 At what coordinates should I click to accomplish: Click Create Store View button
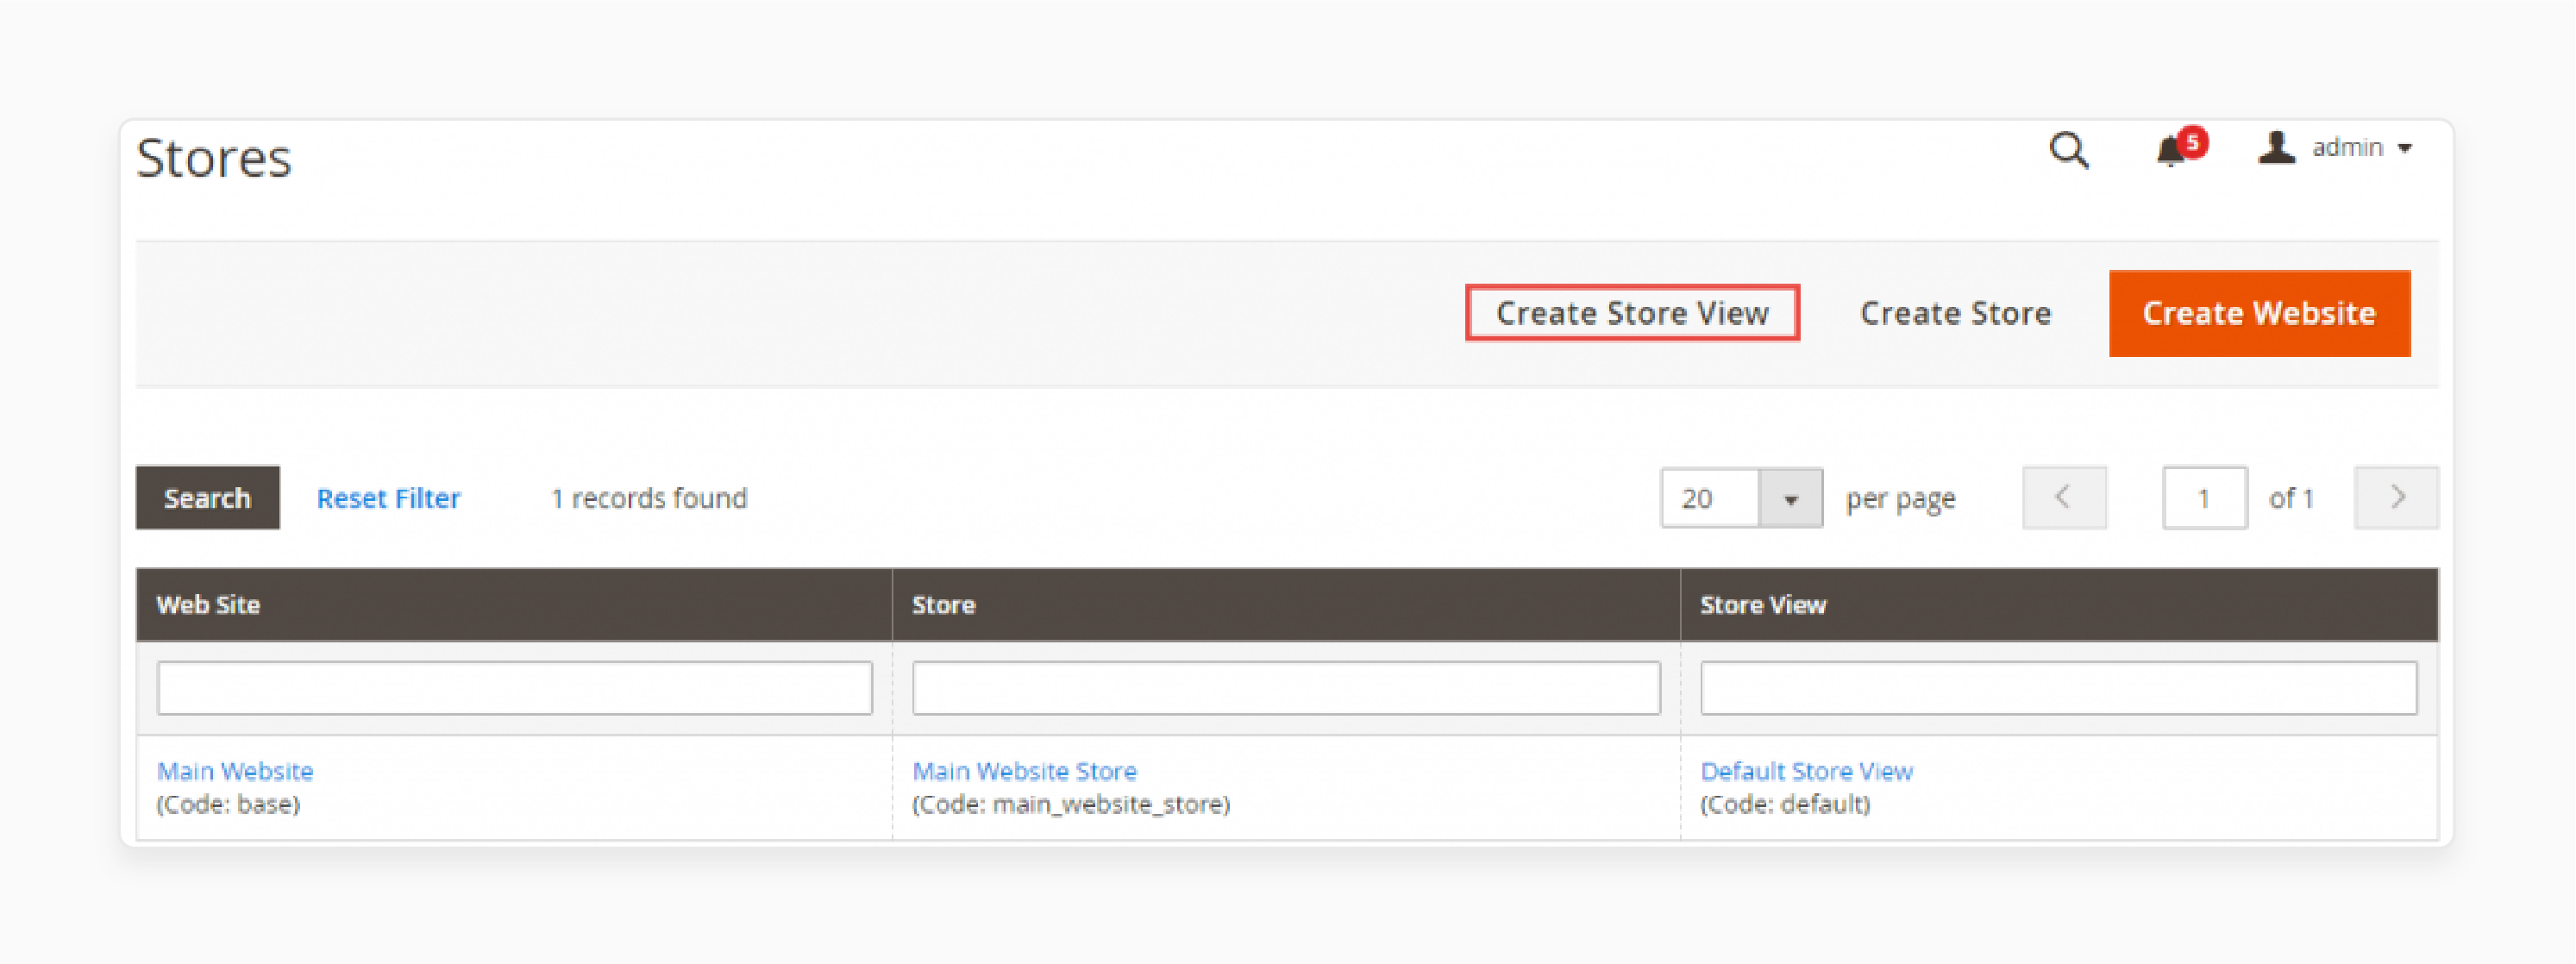coord(1632,313)
